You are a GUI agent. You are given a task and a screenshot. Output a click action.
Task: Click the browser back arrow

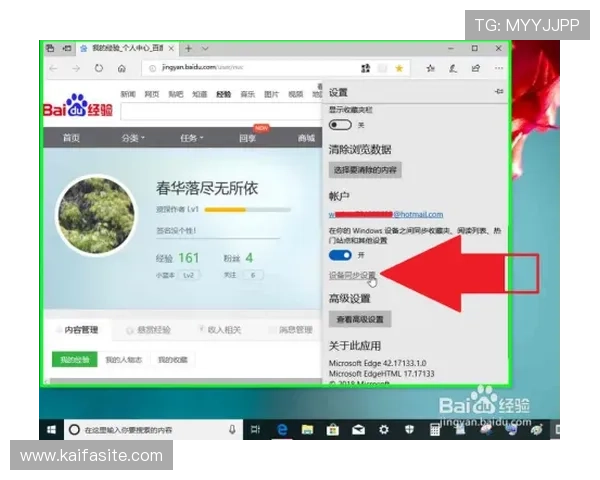click(x=53, y=69)
